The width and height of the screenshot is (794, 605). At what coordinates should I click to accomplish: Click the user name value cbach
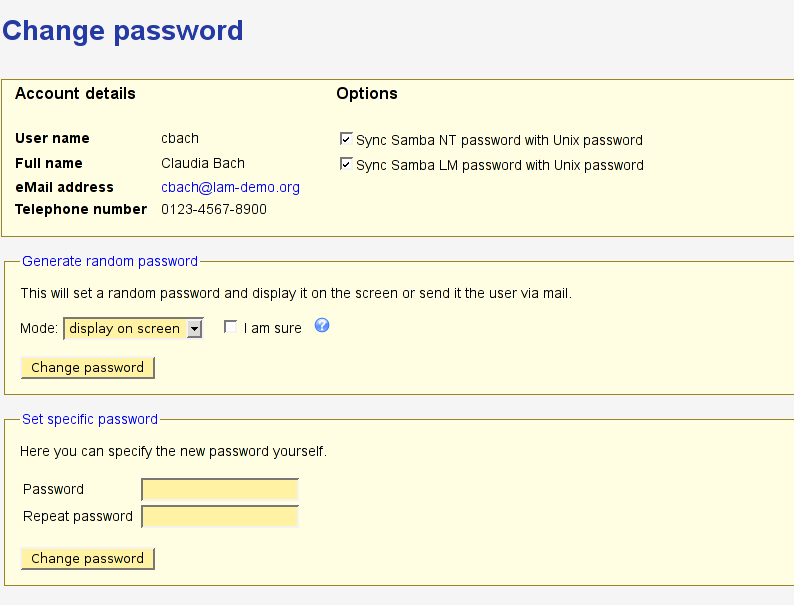pos(180,138)
